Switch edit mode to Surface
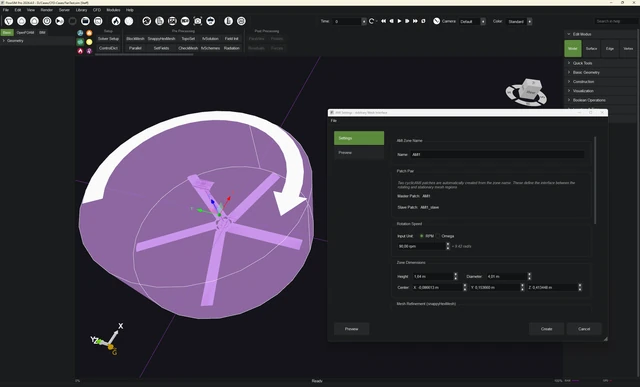 (x=591, y=49)
